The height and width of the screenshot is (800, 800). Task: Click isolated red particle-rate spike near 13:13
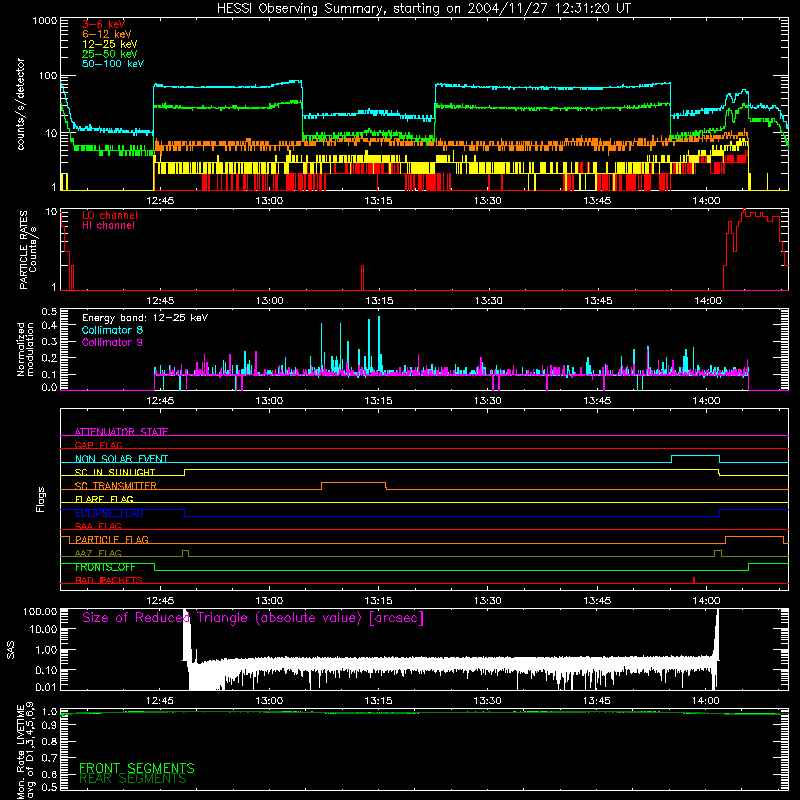tap(362, 278)
